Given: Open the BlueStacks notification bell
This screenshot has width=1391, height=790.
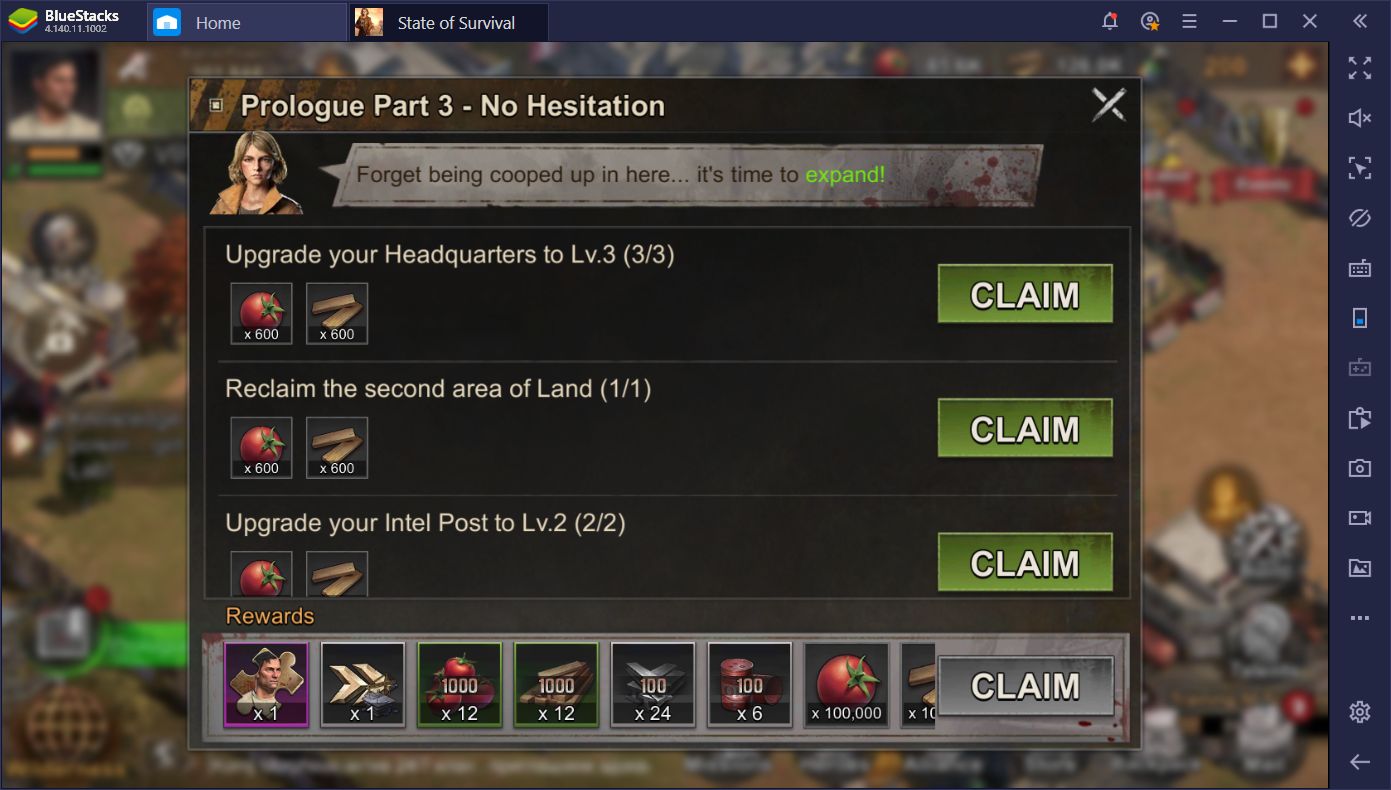Looking at the screenshot, I should 1109,21.
